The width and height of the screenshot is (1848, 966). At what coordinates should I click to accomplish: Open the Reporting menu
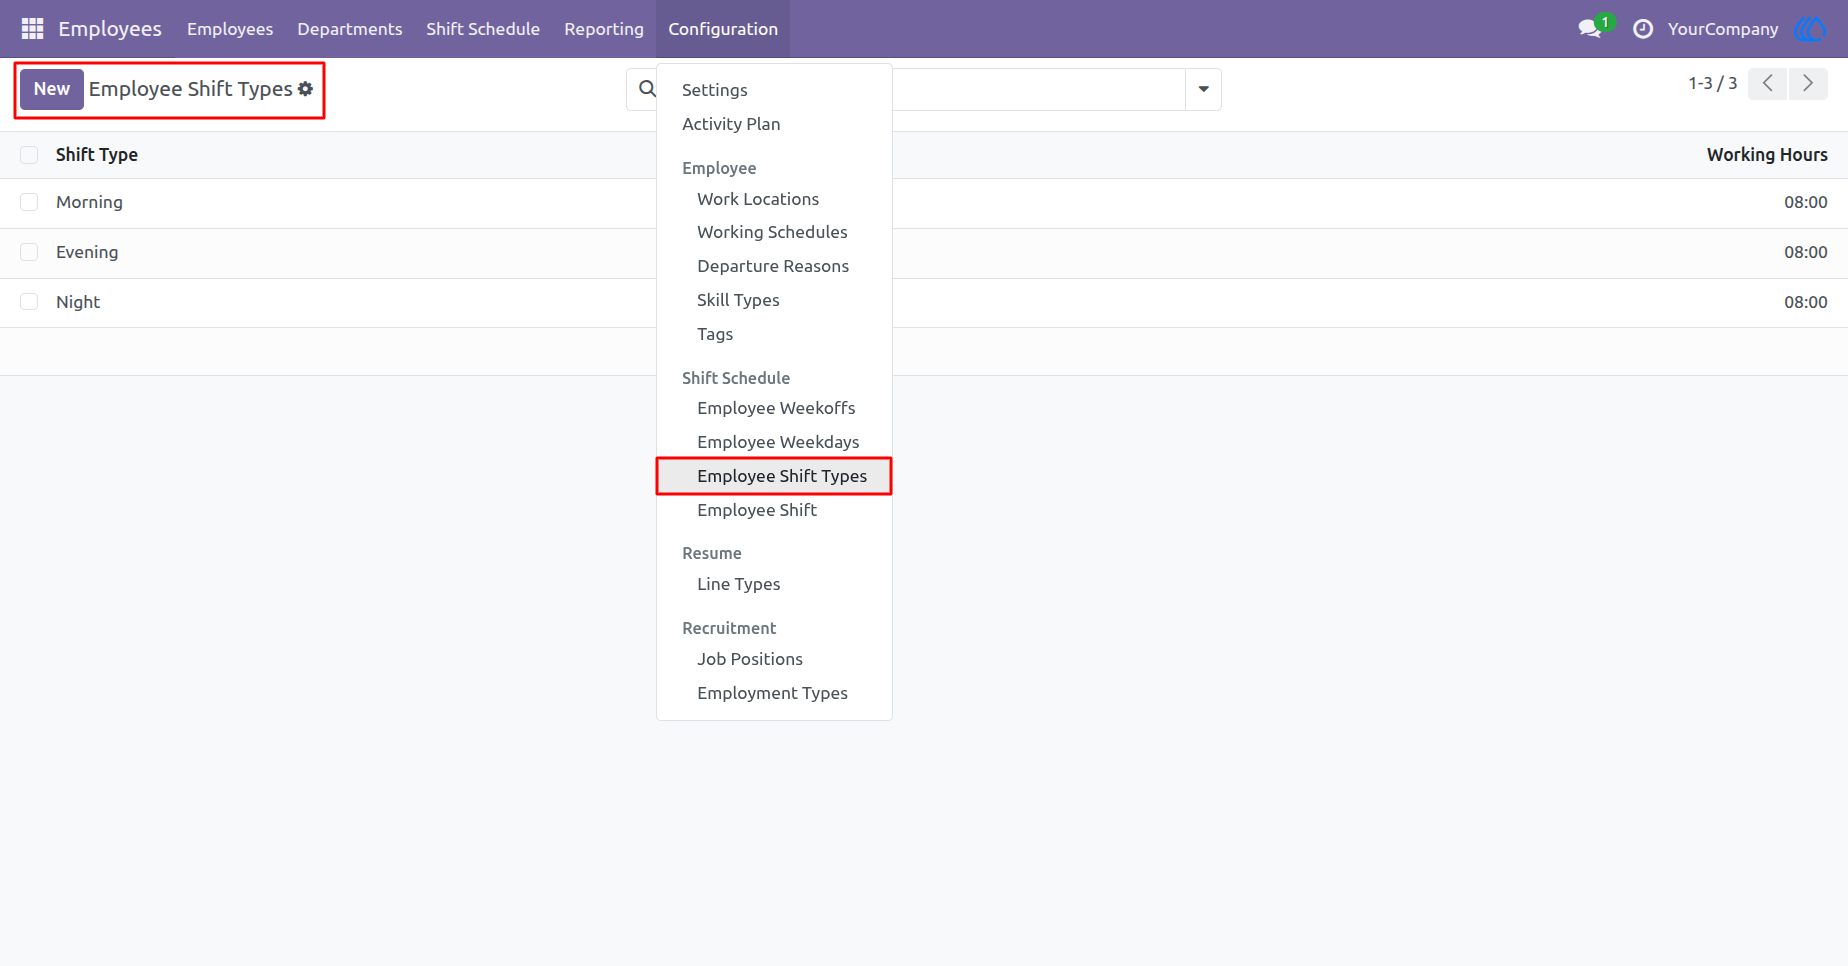click(x=604, y=29)
